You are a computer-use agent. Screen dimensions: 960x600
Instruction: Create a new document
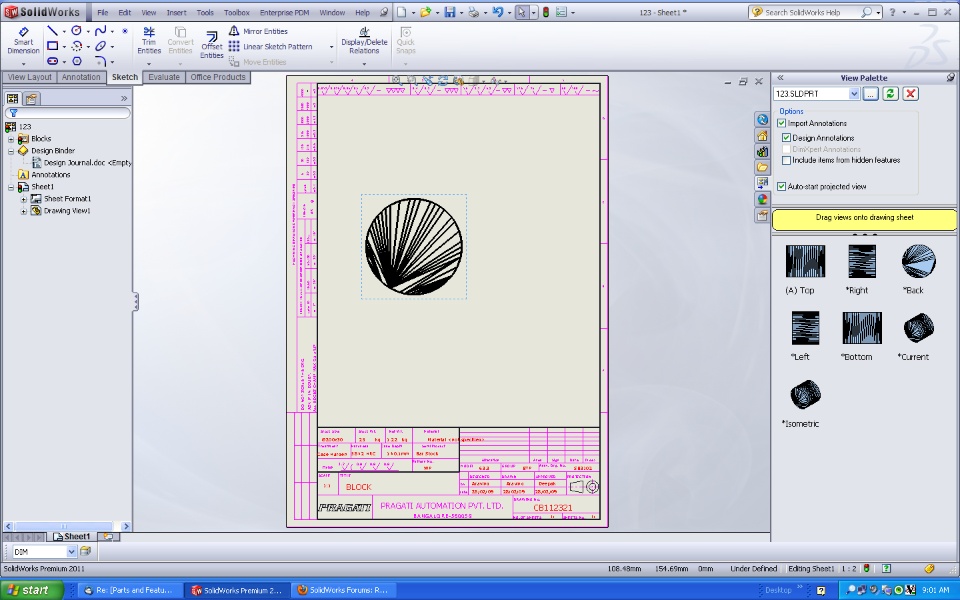pyautogui.click(x=401, y=12)
